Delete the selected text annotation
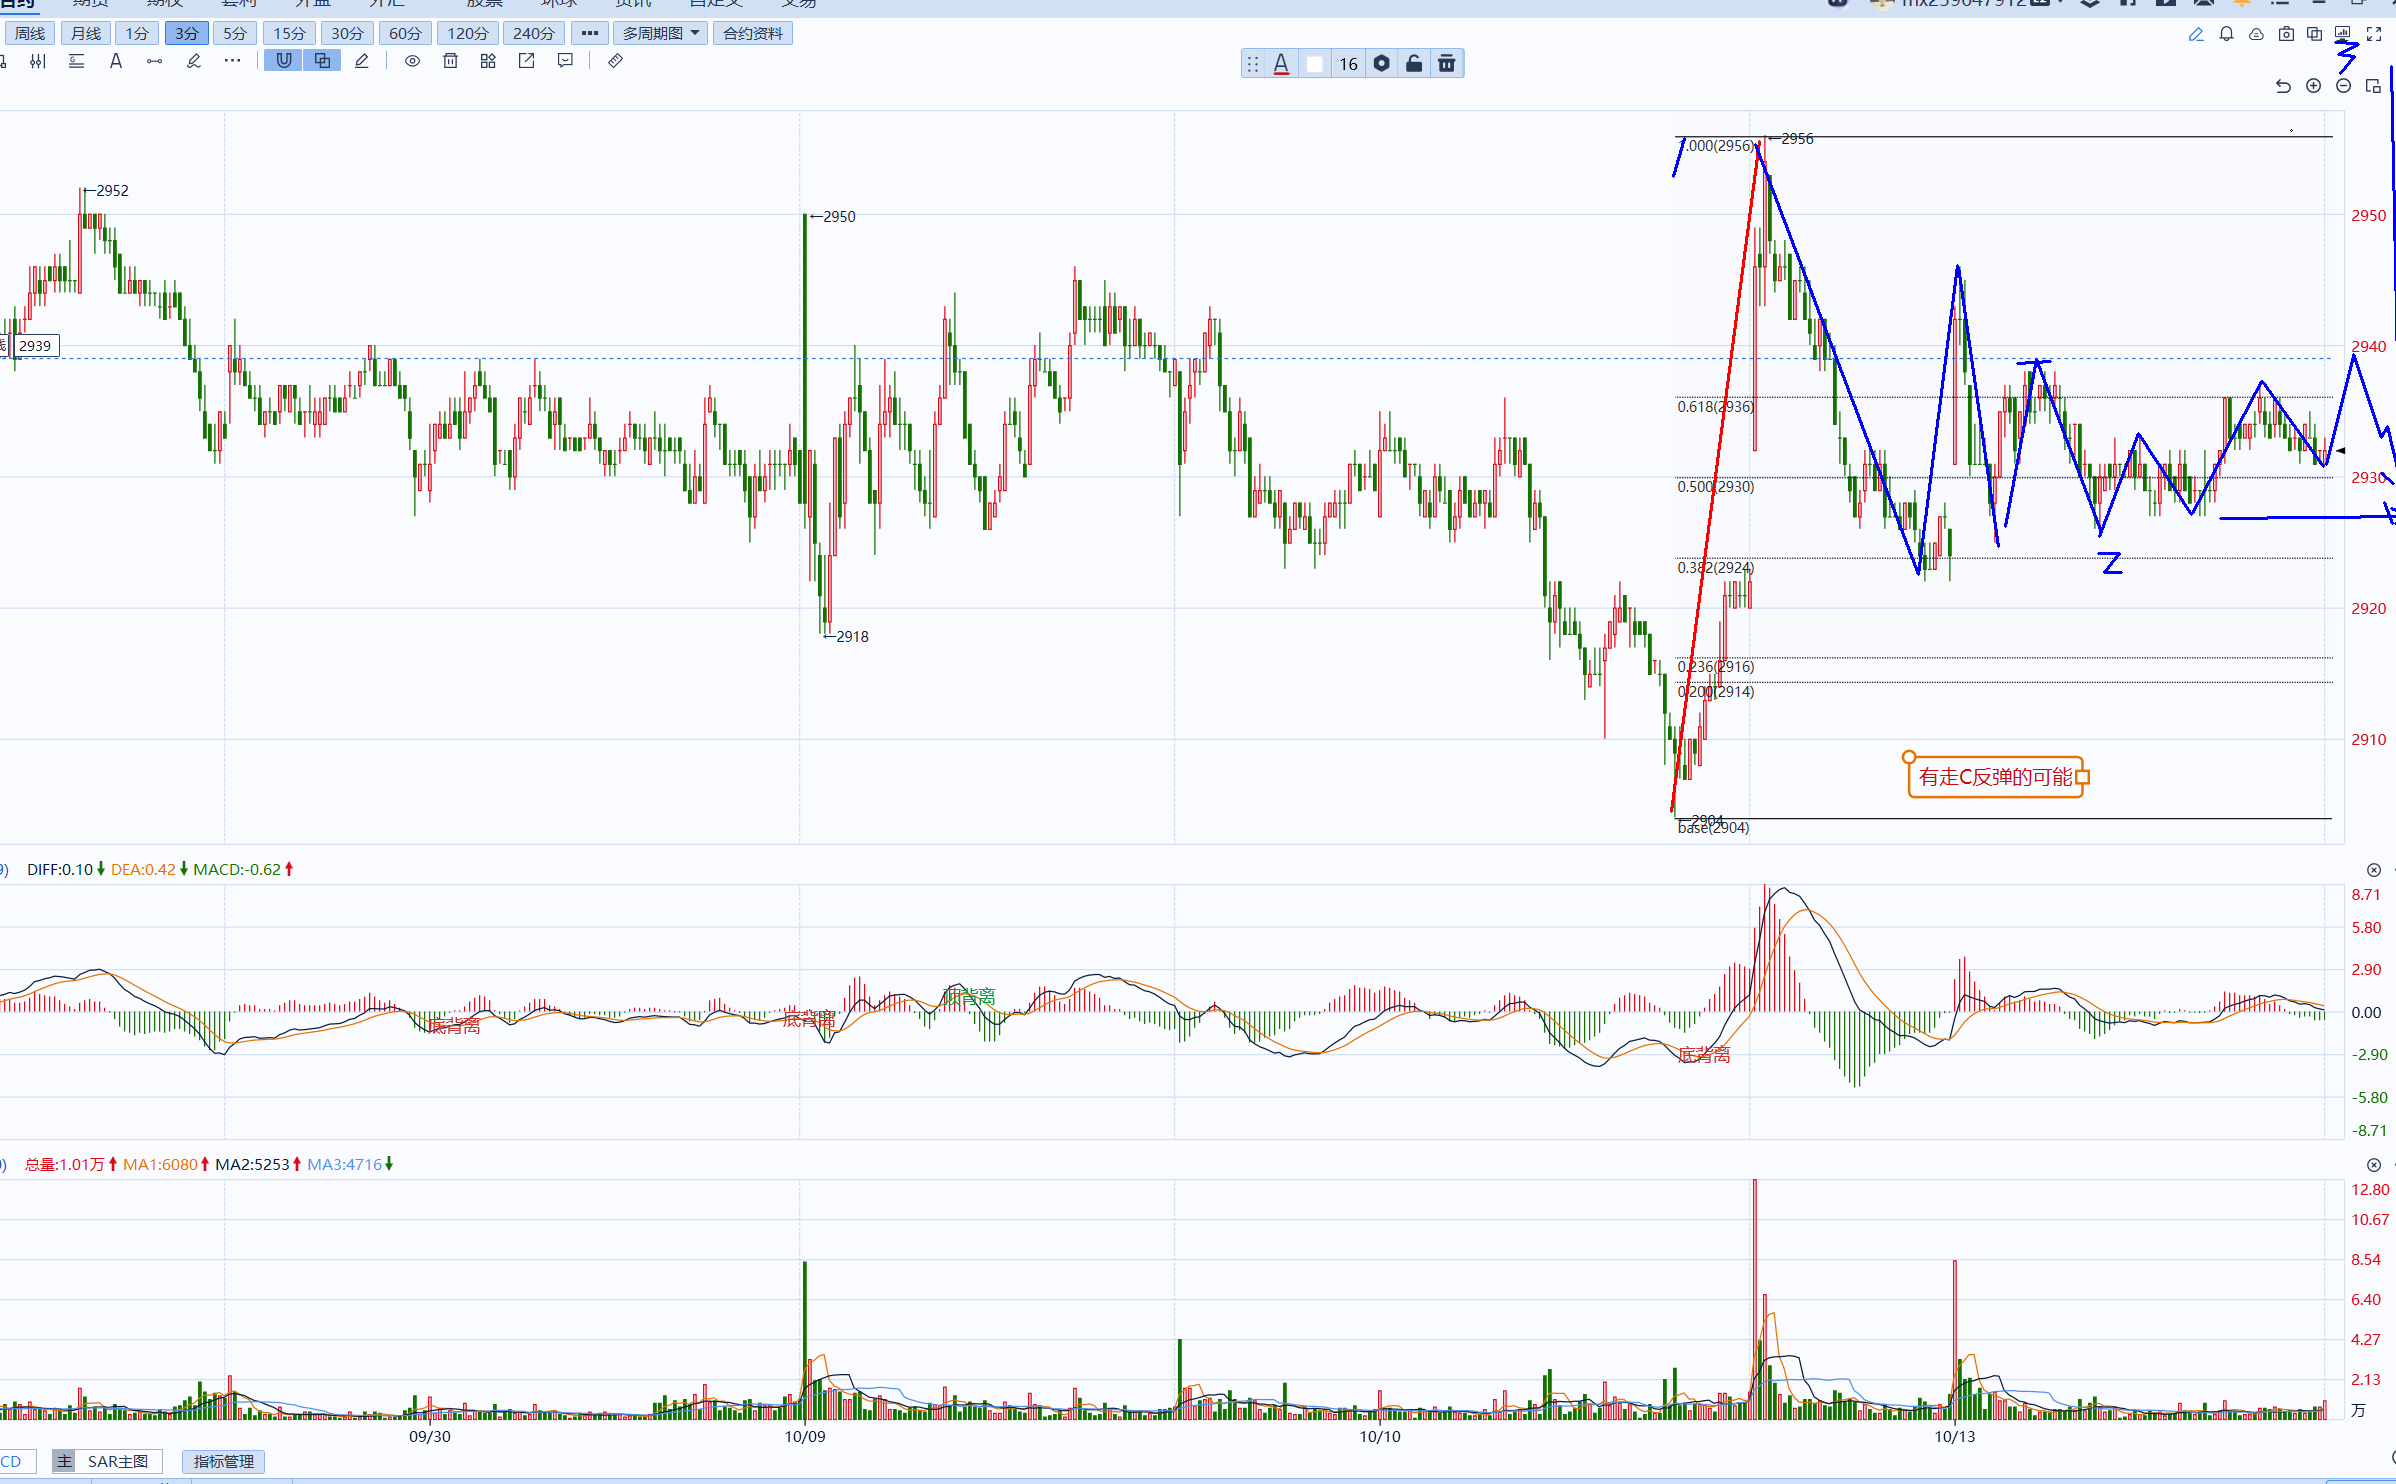This screenshot has height=1484, width=2396. point(1446,64)
